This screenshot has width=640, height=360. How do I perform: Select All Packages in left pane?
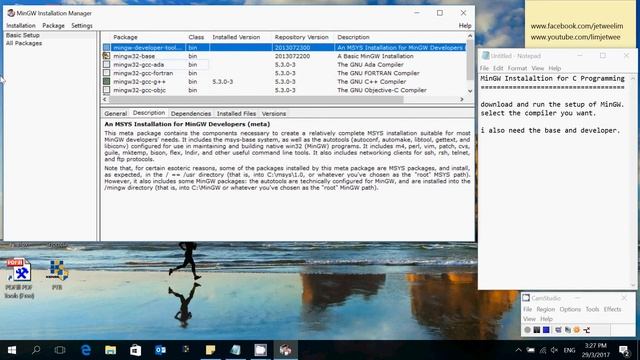point(24,43)
